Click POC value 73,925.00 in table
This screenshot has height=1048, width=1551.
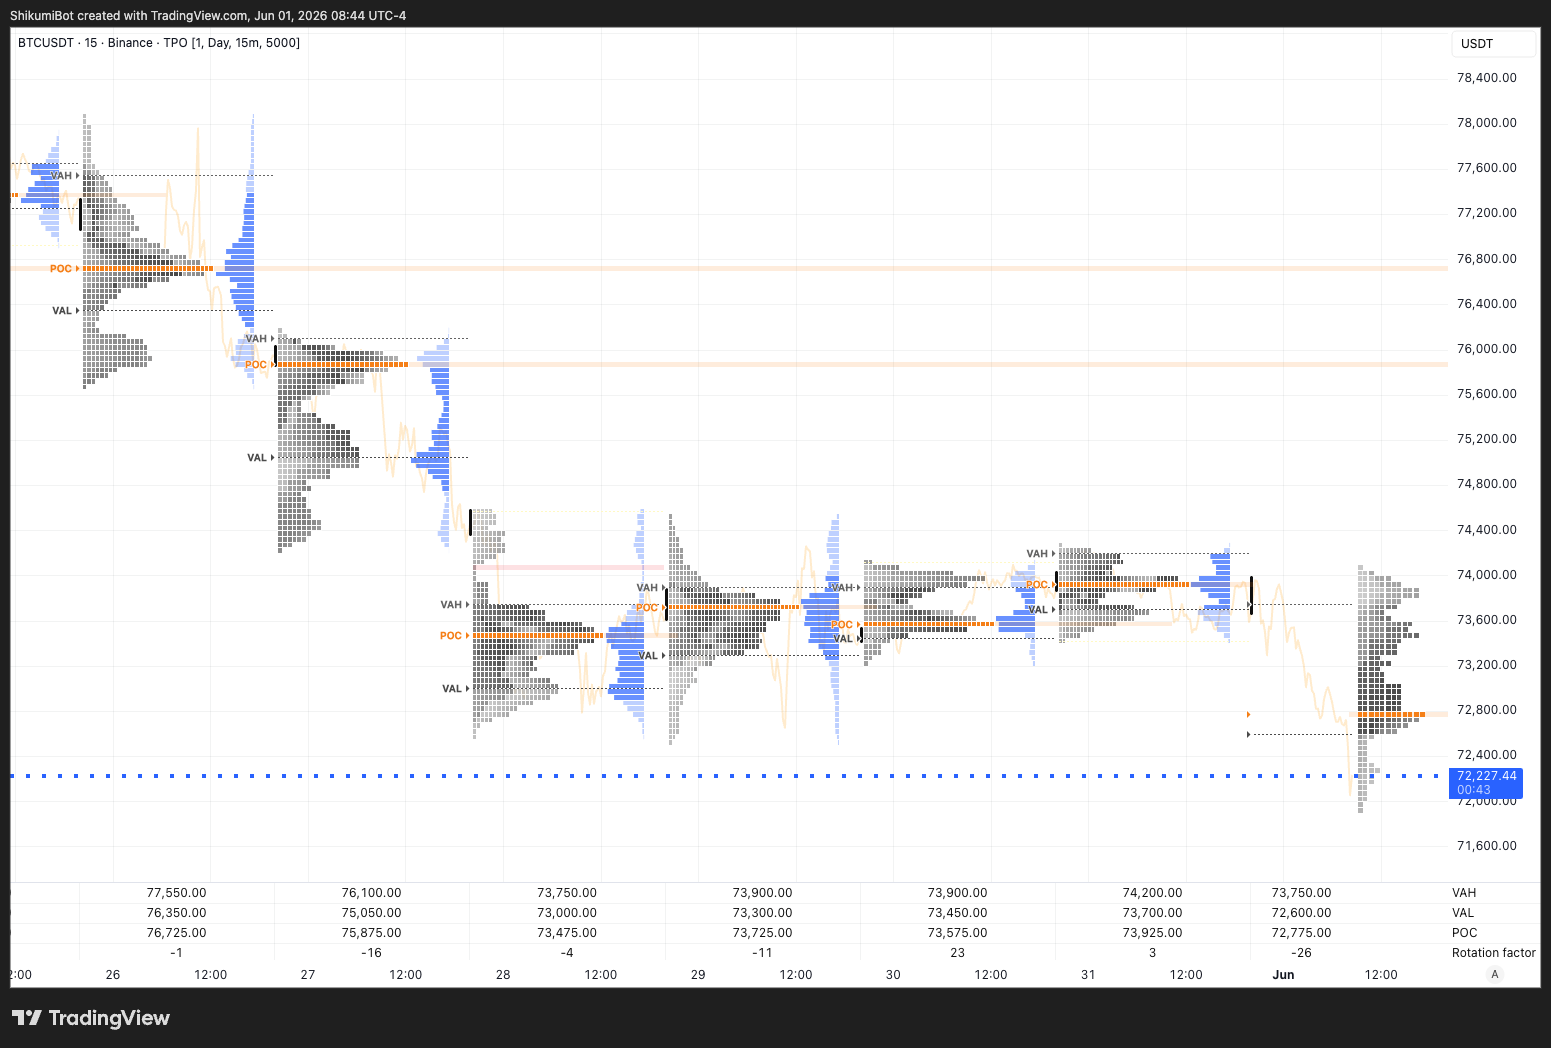coord(1153,933)
